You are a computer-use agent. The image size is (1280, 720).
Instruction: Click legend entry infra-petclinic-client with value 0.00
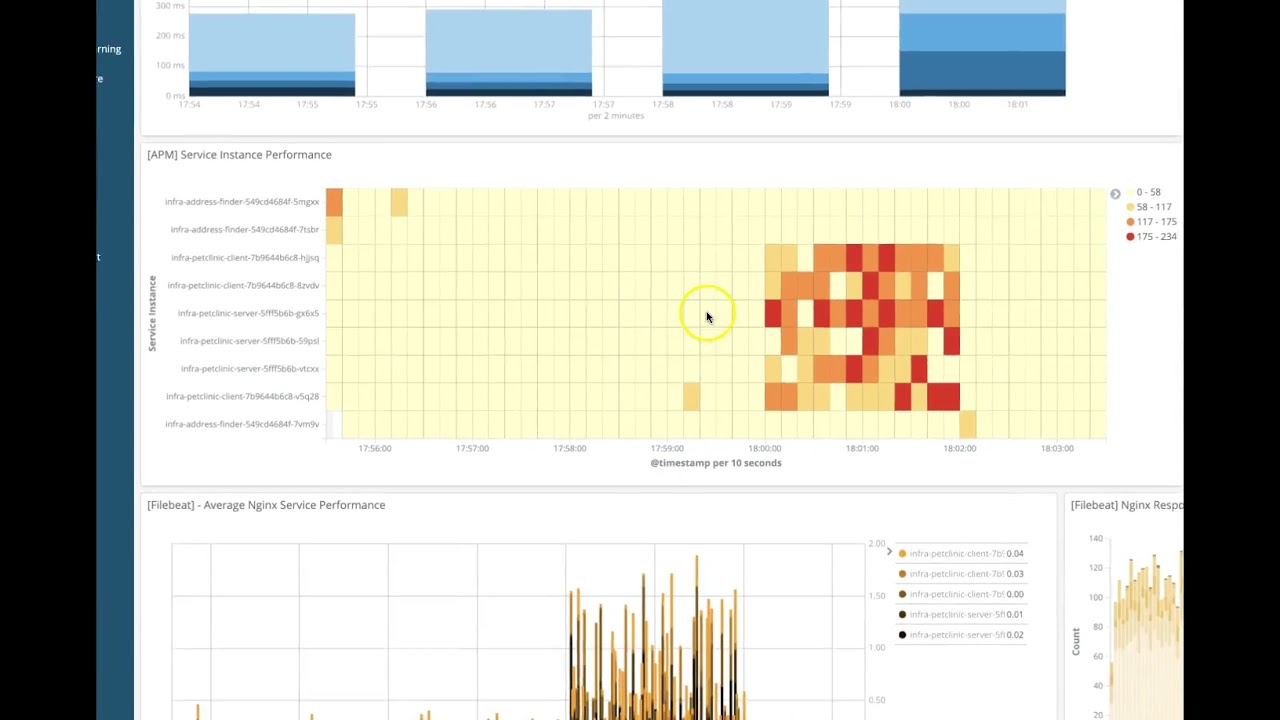[x=961, y=594]
